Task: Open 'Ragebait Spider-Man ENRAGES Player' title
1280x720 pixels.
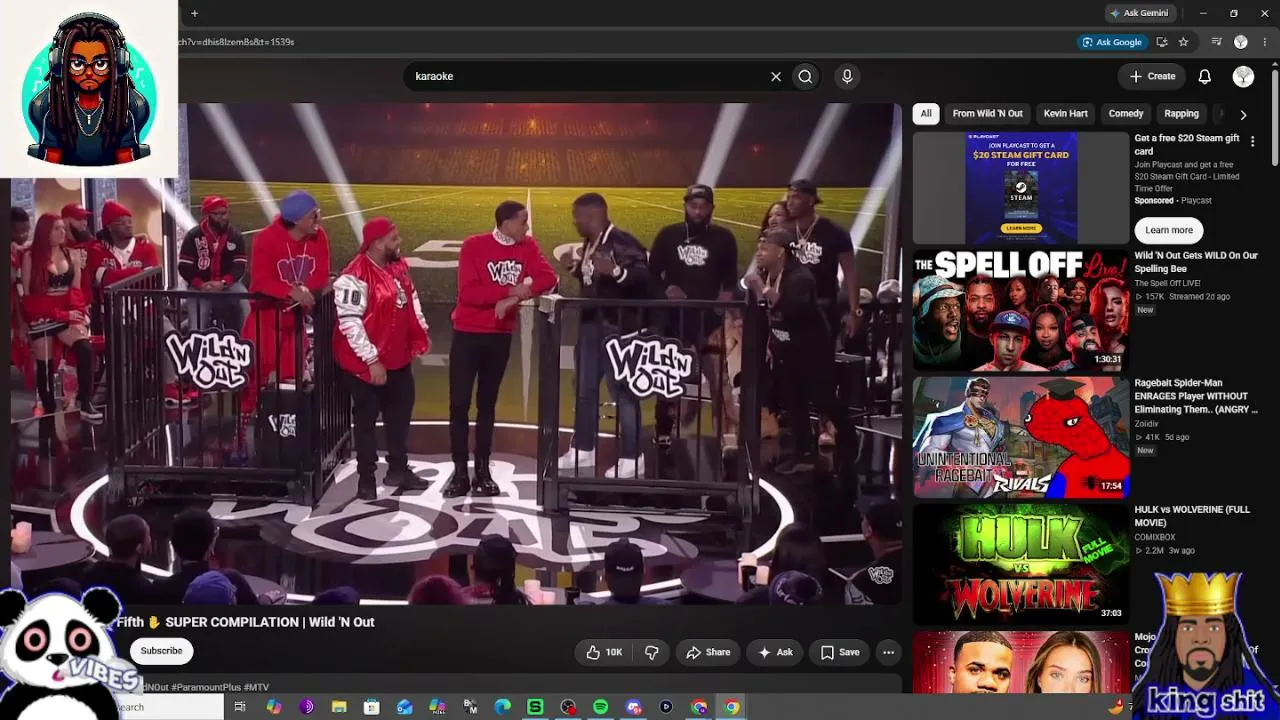Action: [x=1196, y=396]
